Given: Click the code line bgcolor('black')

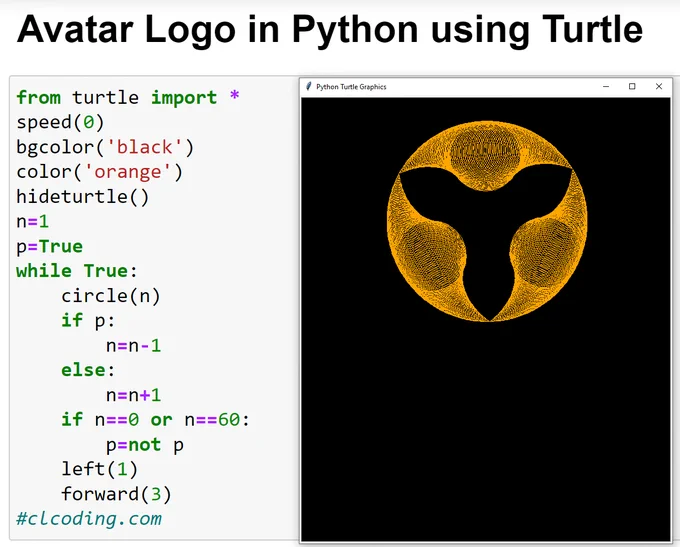Looking at the screenshot, I should [105, 147].
